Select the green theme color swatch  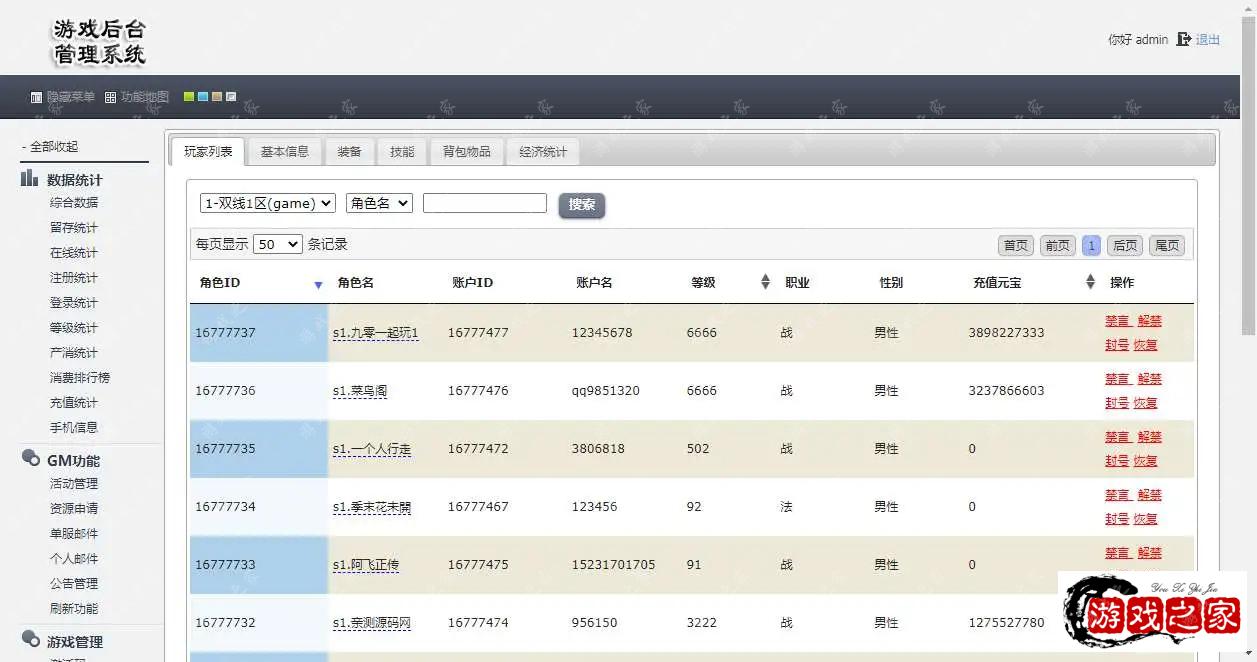coord(189,97)
